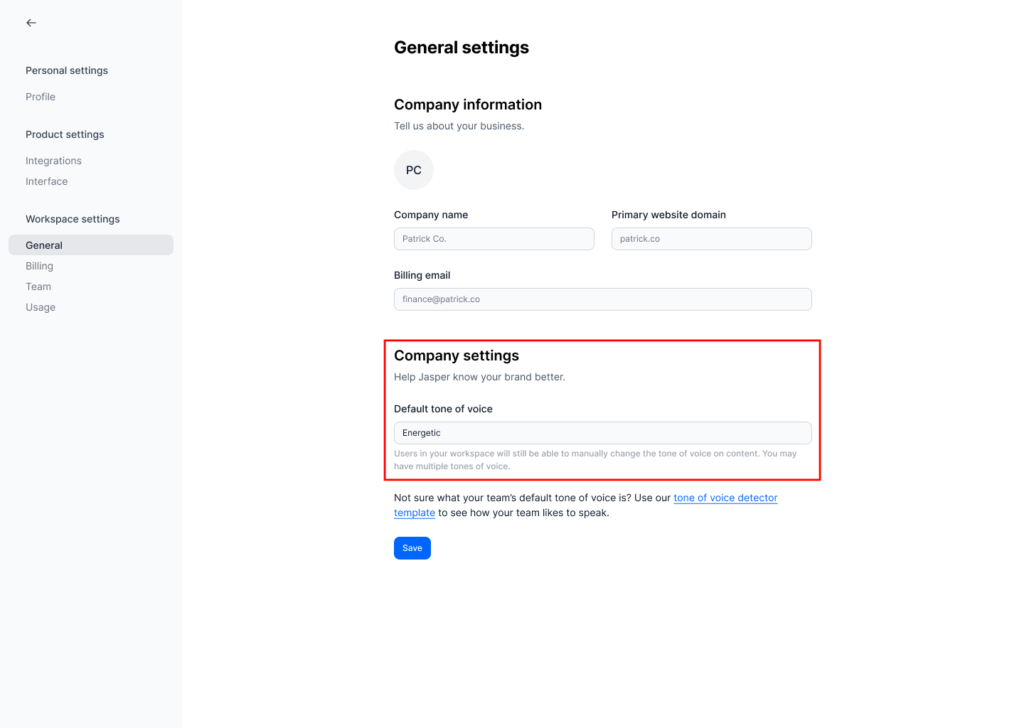Viewport: 1024px width, 728px height.
Task: Click the Billing email field
Action: [602, 299]
